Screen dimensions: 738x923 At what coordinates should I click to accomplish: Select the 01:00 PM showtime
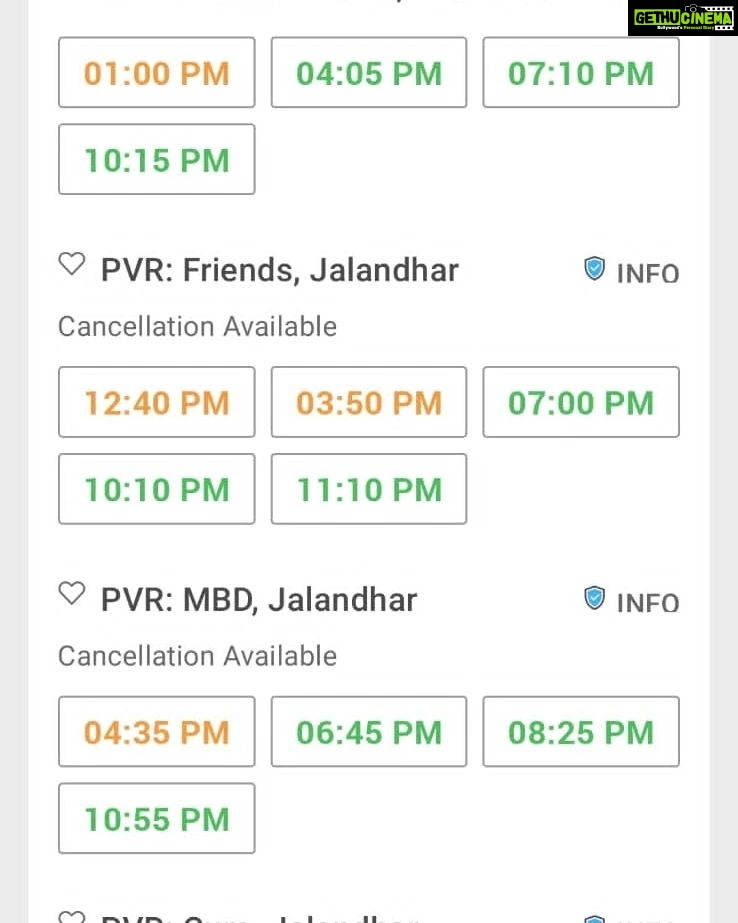tap(157, 72)
